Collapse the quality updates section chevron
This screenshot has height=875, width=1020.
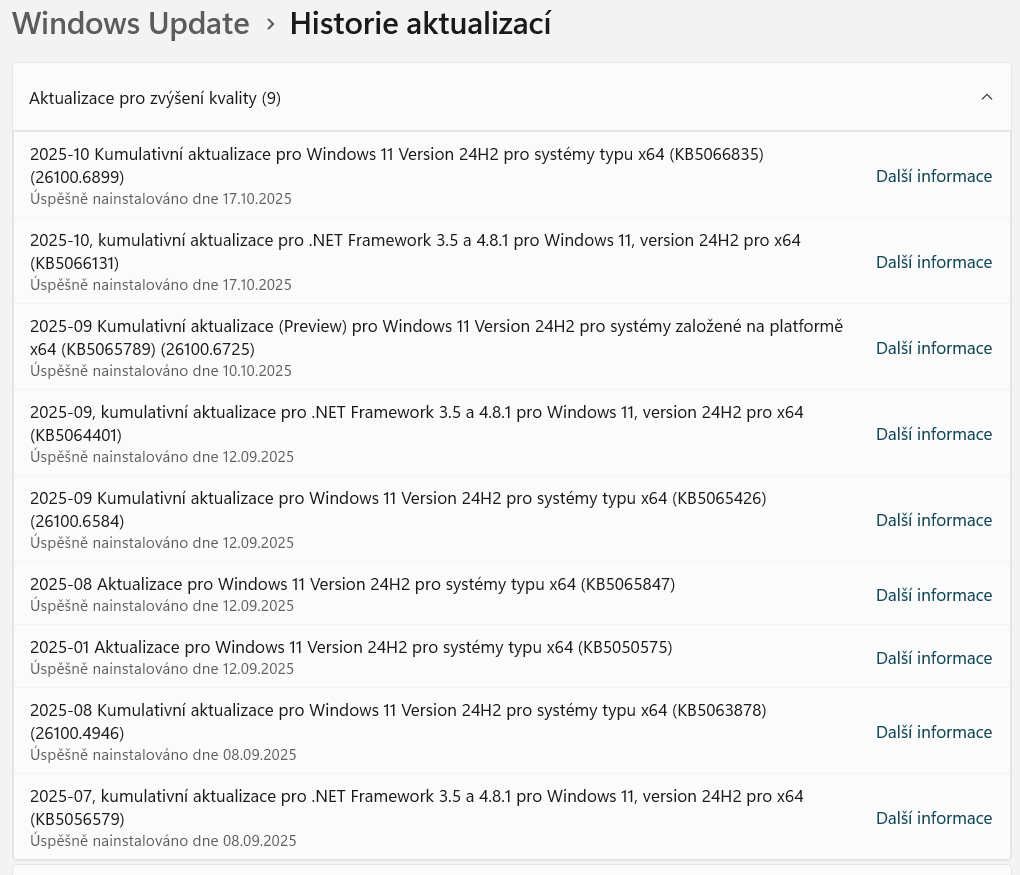[x=987, y=97]
